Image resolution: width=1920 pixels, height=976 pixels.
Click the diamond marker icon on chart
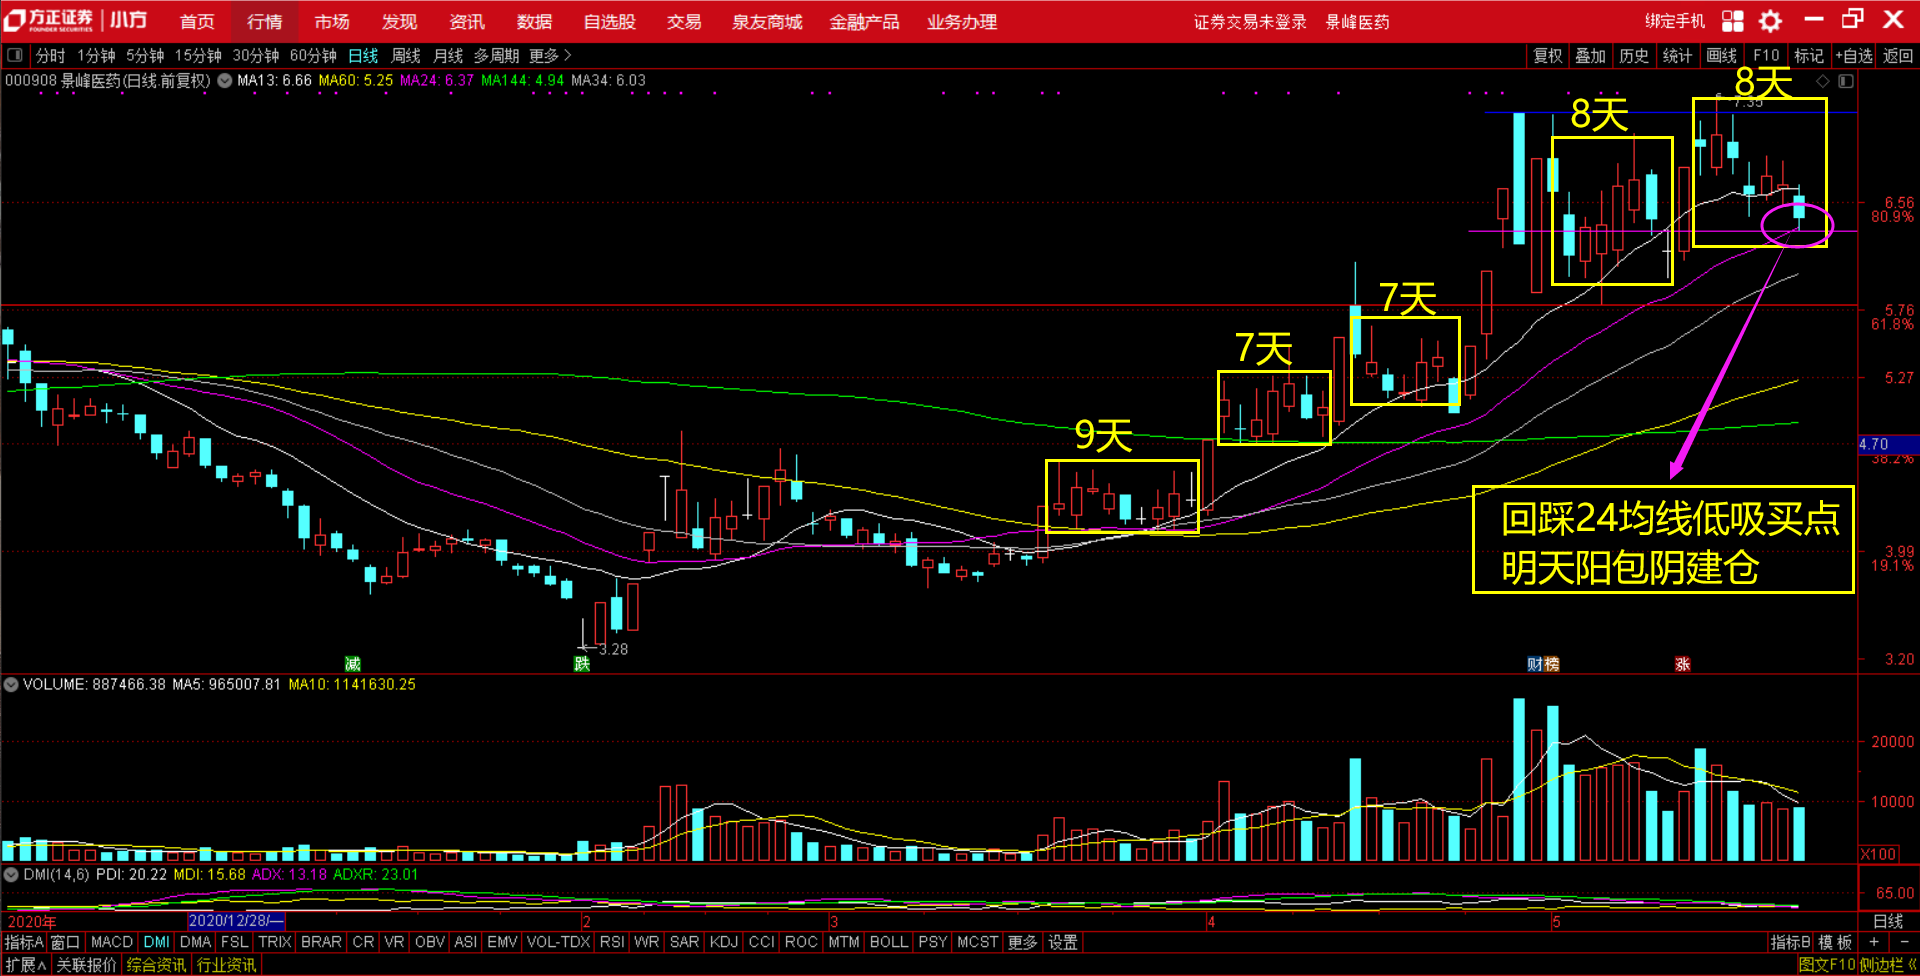pyautogui.click(x=1823, y=81)
